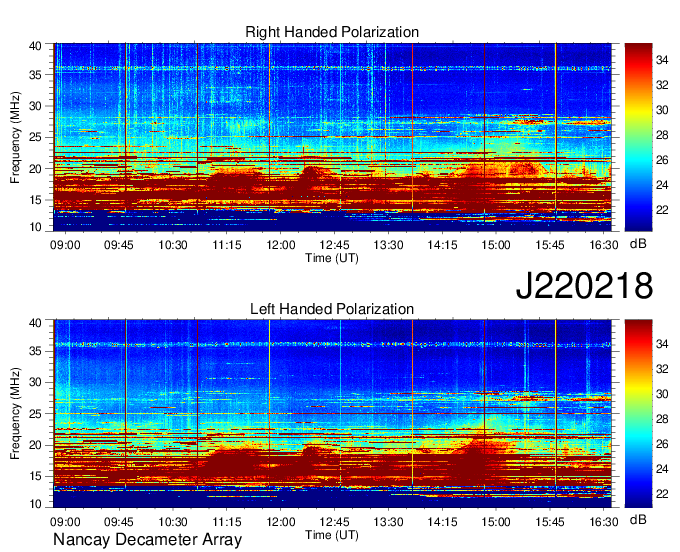Click 11:15 tick under Right Handed plot
Viewport: 680px width, 552px height.
(x=227, y=245)
